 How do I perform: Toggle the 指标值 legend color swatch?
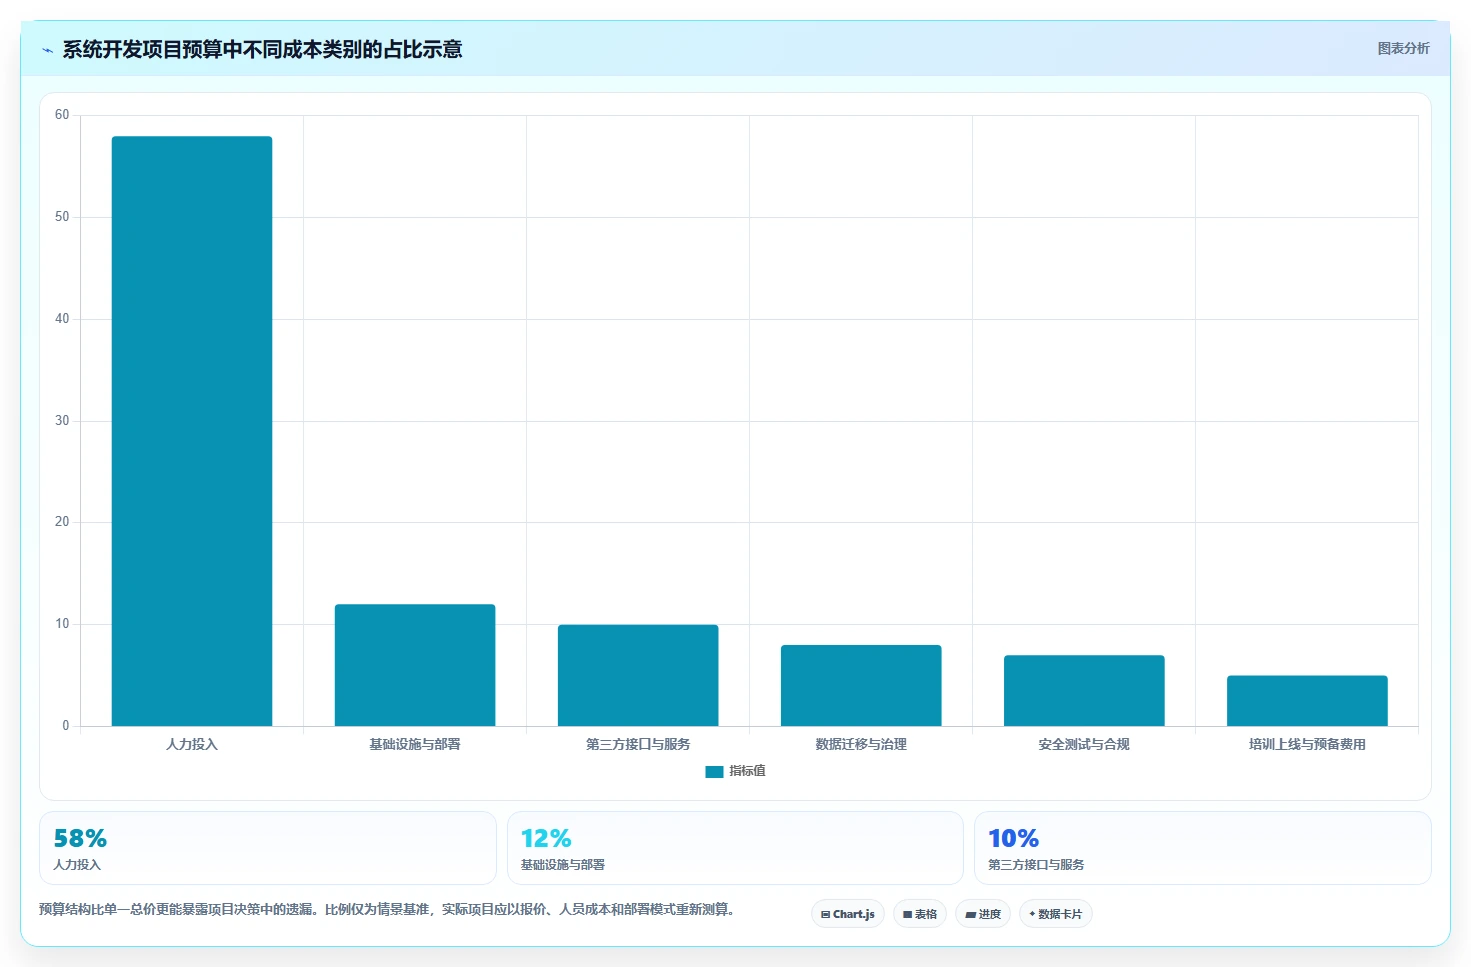pyautogui.click(x=714, y=771)
